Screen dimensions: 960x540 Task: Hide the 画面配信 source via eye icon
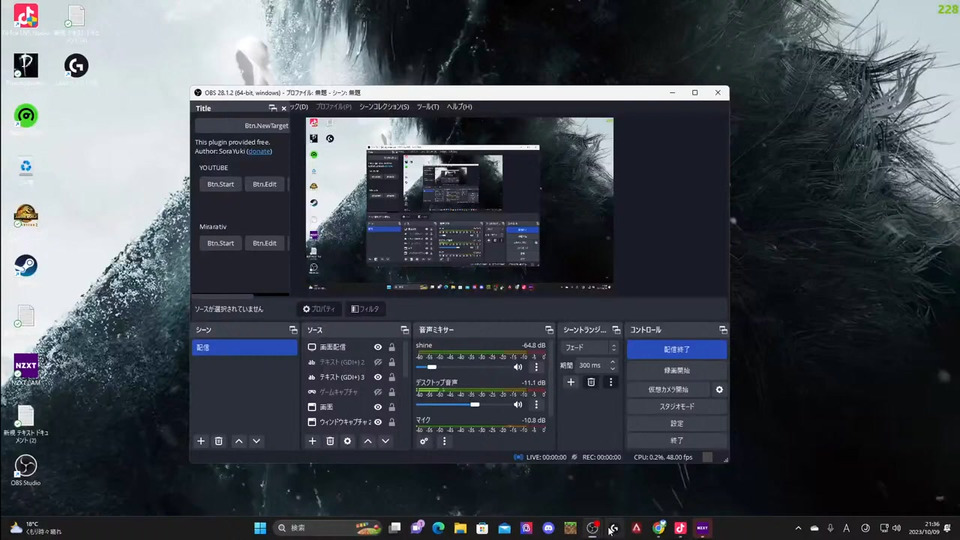378,347
